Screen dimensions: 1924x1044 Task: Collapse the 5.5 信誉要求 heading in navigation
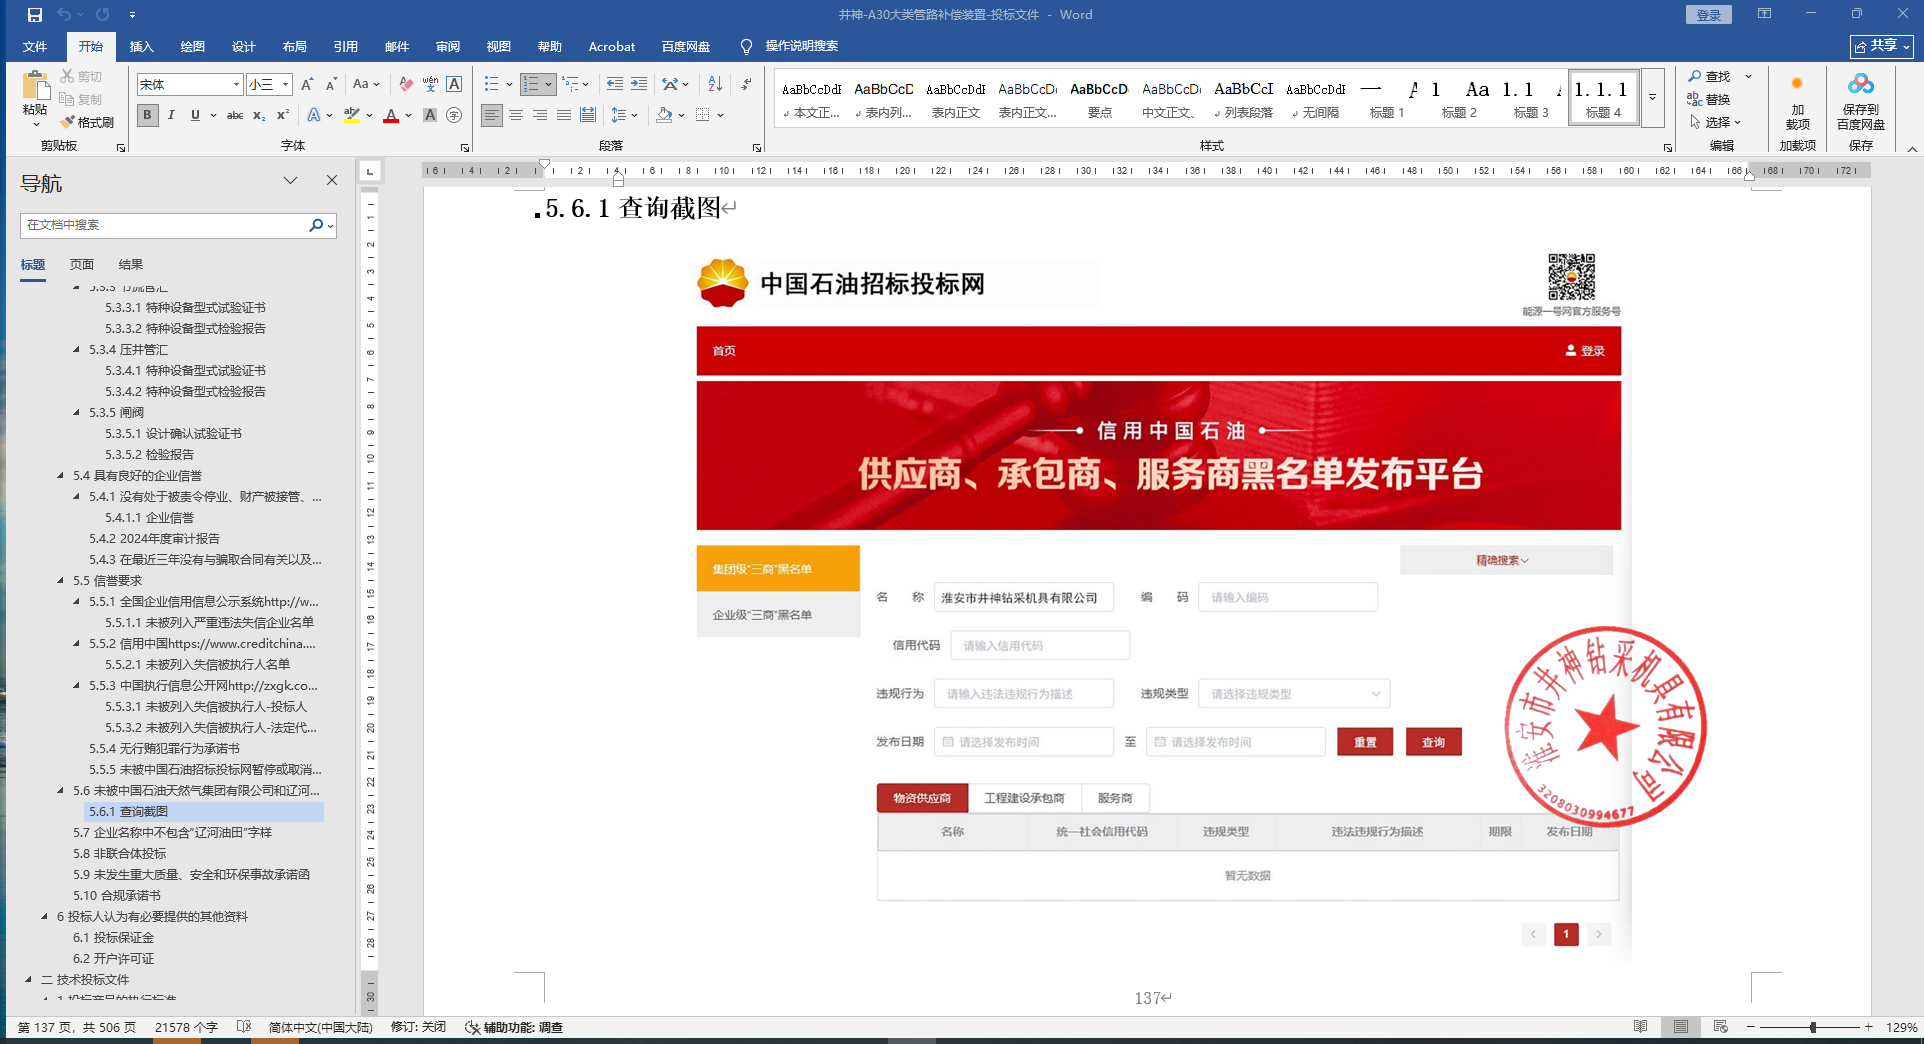(61, 581)
